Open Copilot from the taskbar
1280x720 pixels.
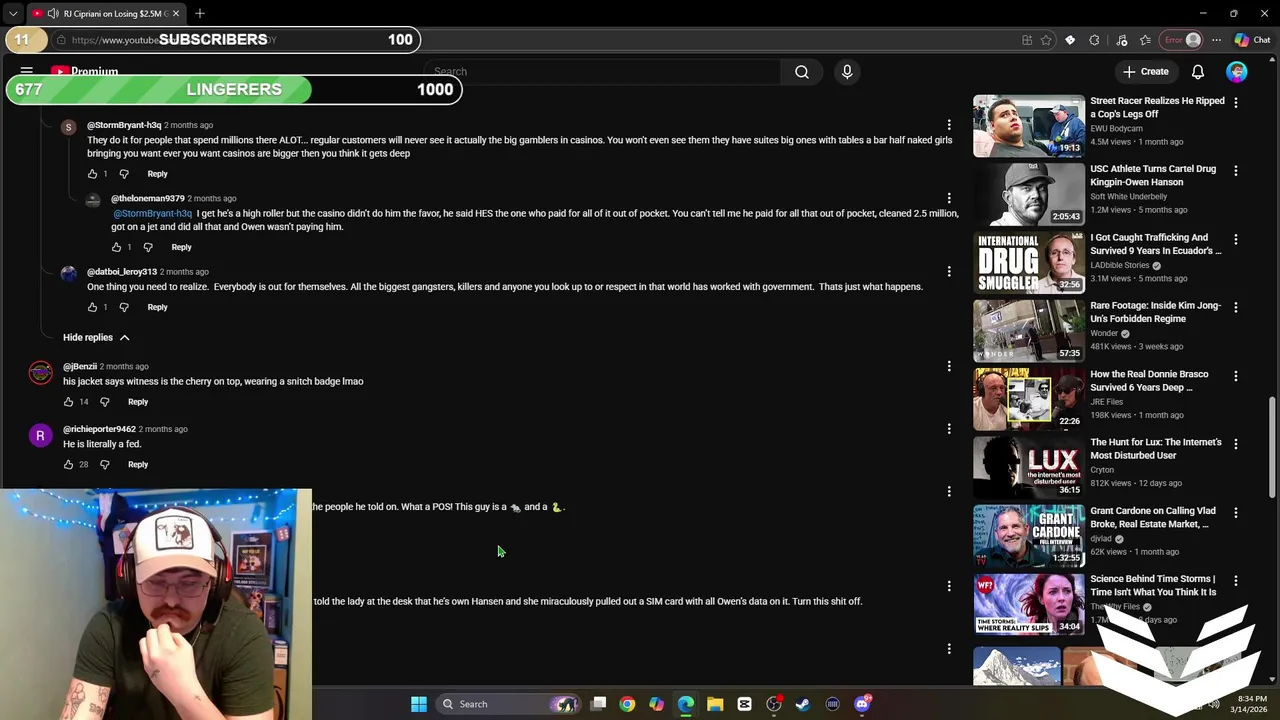coord(656,704)
